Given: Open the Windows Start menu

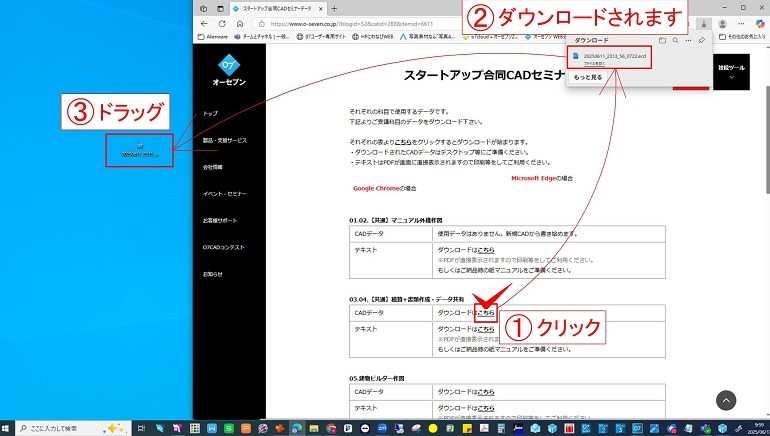Looking at the screenshot, I should point(9,427).
